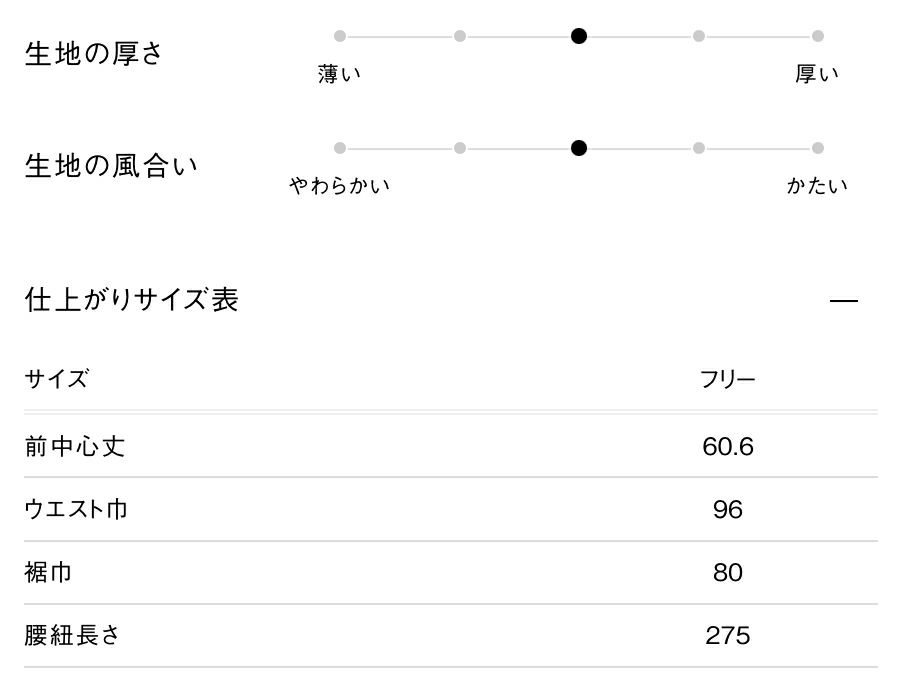Select the hardest dot on 生地の風合い scale
The image size is (898, 692).
coord(817,148)
